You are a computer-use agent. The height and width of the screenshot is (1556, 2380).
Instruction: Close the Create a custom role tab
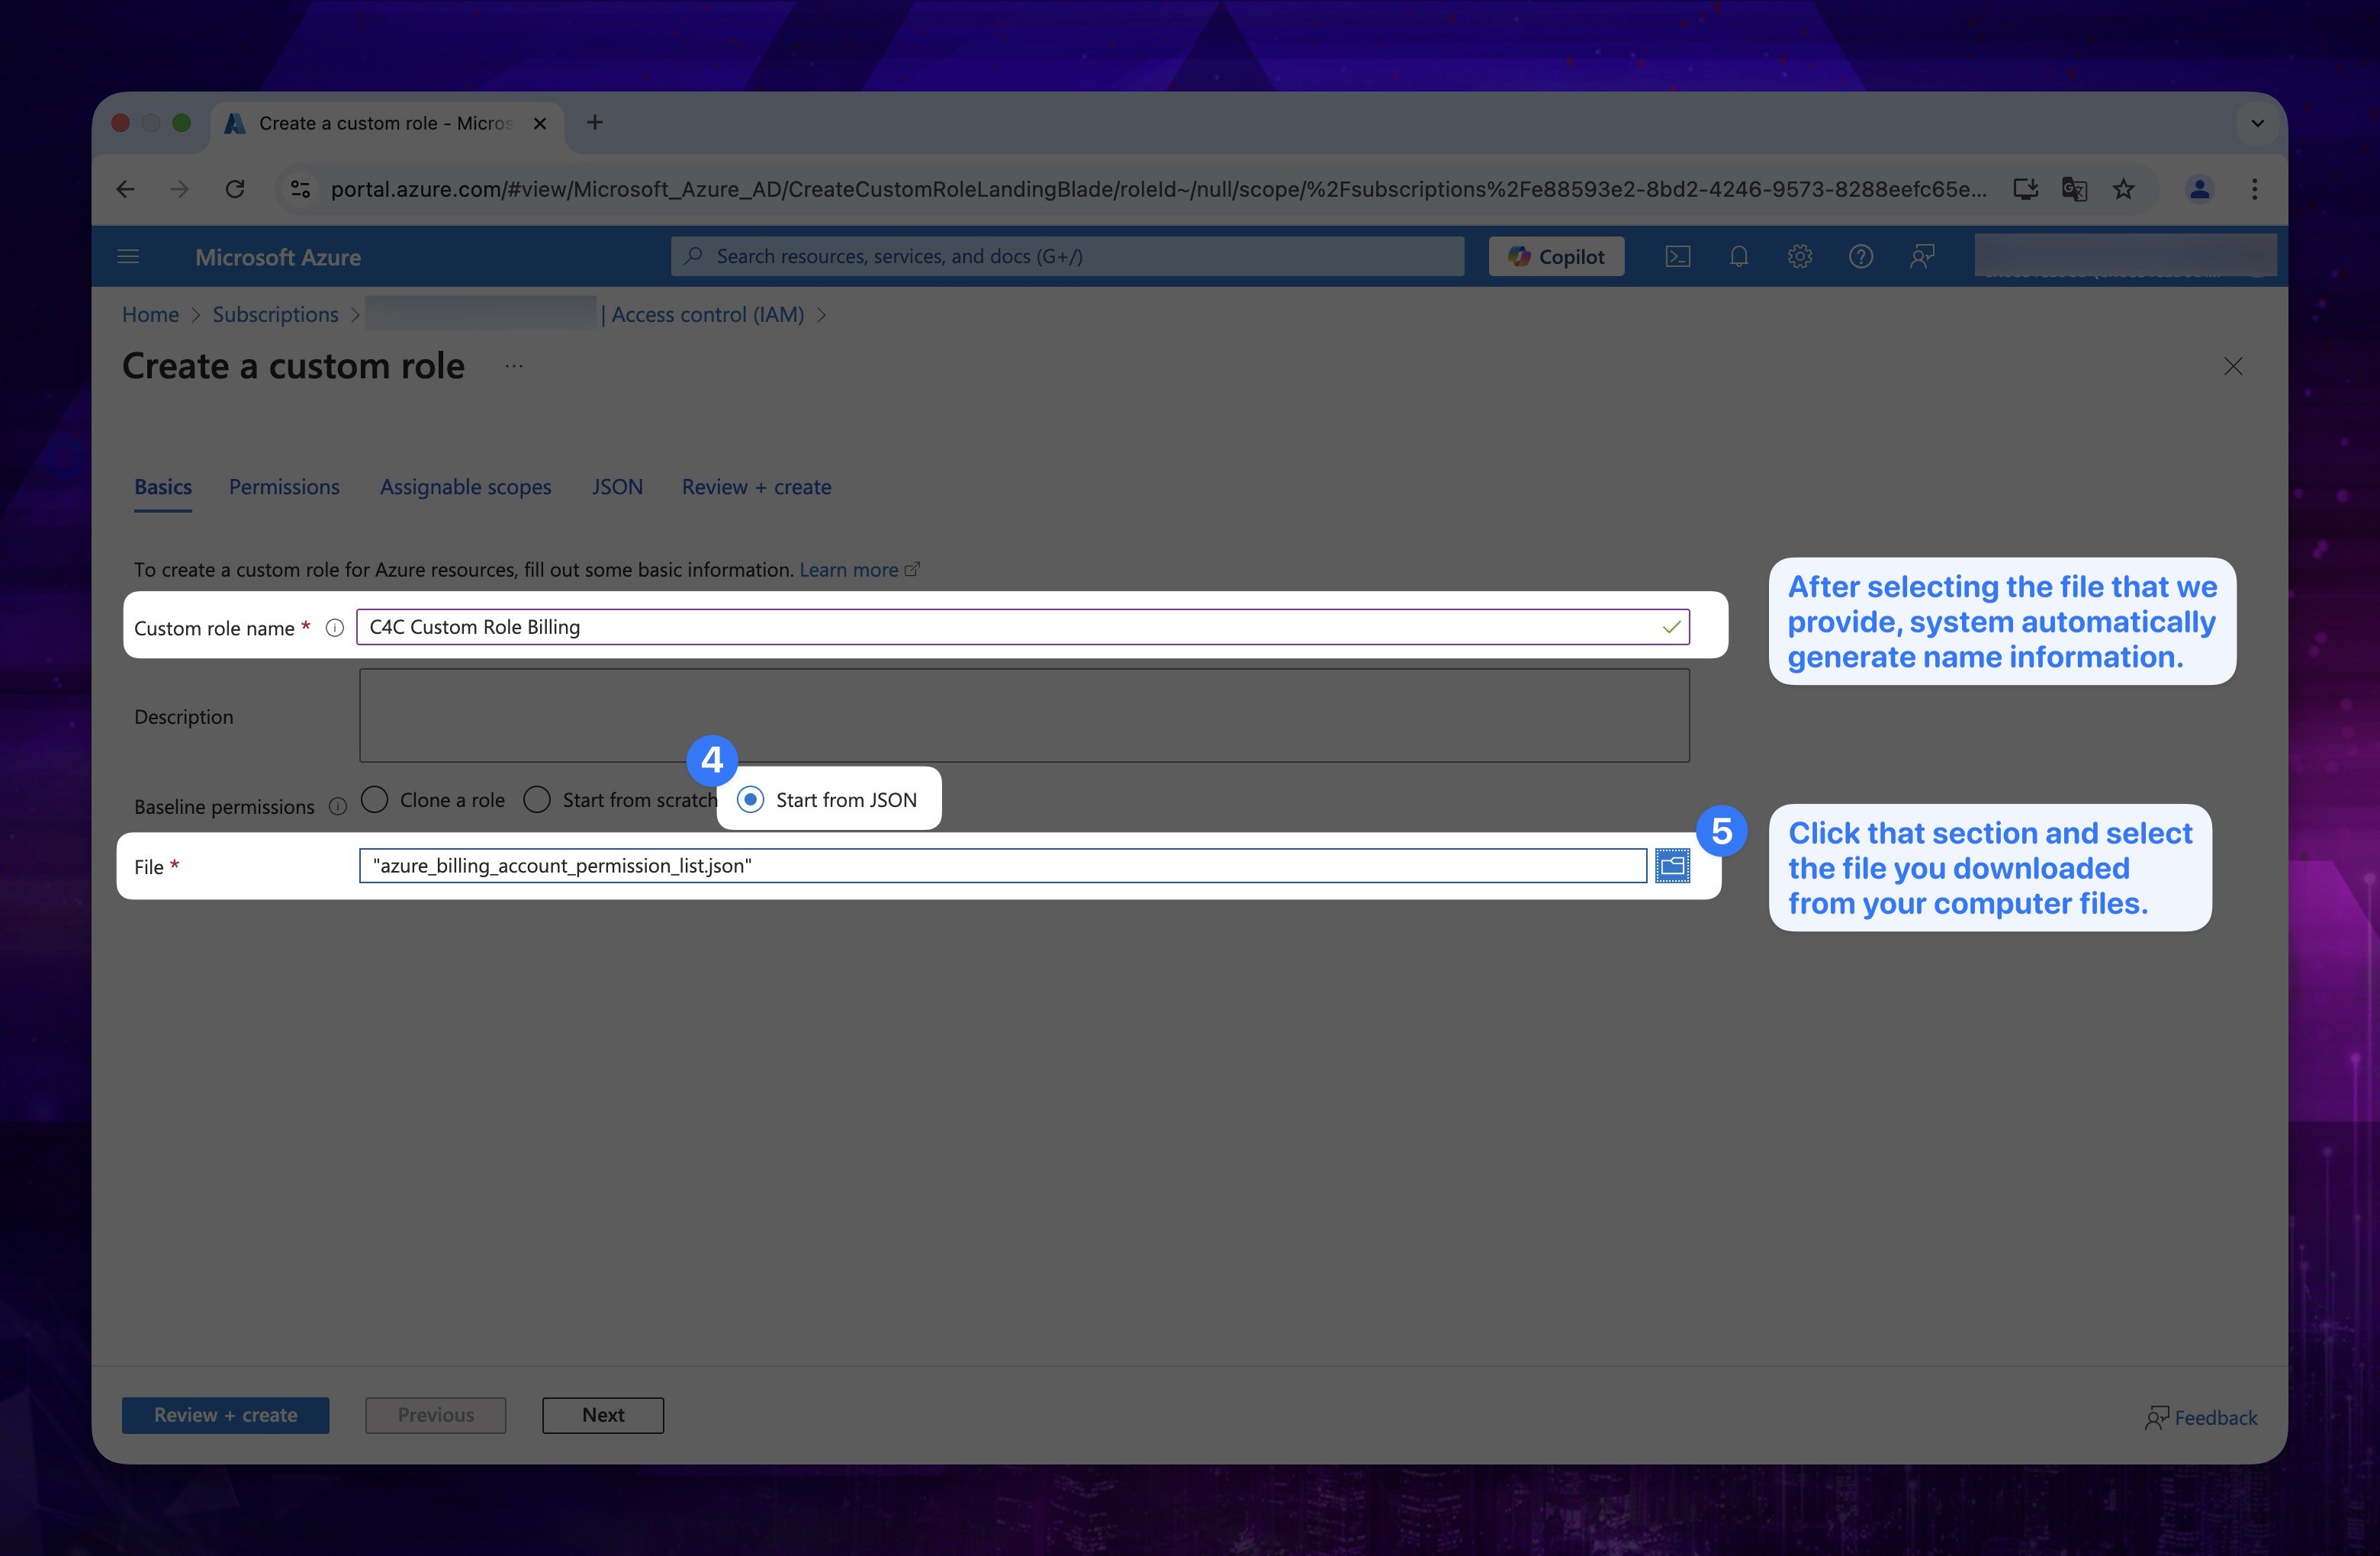pyautogui.click(x=540, y=123)
